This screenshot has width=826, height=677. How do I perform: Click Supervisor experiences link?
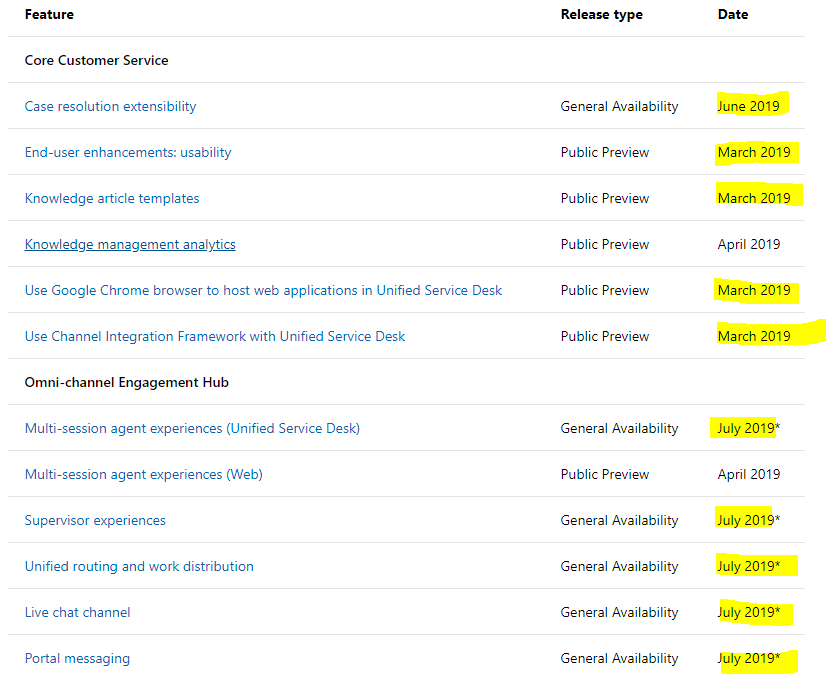tap(95, 521)
